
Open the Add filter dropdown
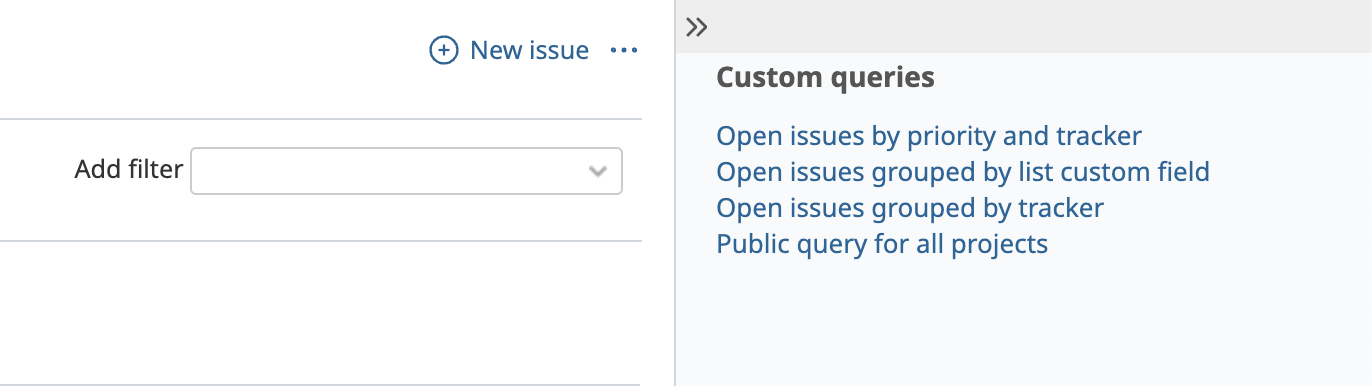[406, 171]
